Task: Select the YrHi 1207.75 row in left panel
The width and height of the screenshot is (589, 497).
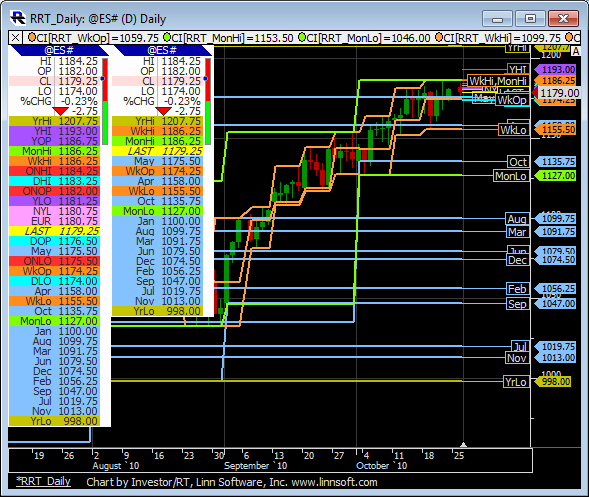Action: coord(54,121)
